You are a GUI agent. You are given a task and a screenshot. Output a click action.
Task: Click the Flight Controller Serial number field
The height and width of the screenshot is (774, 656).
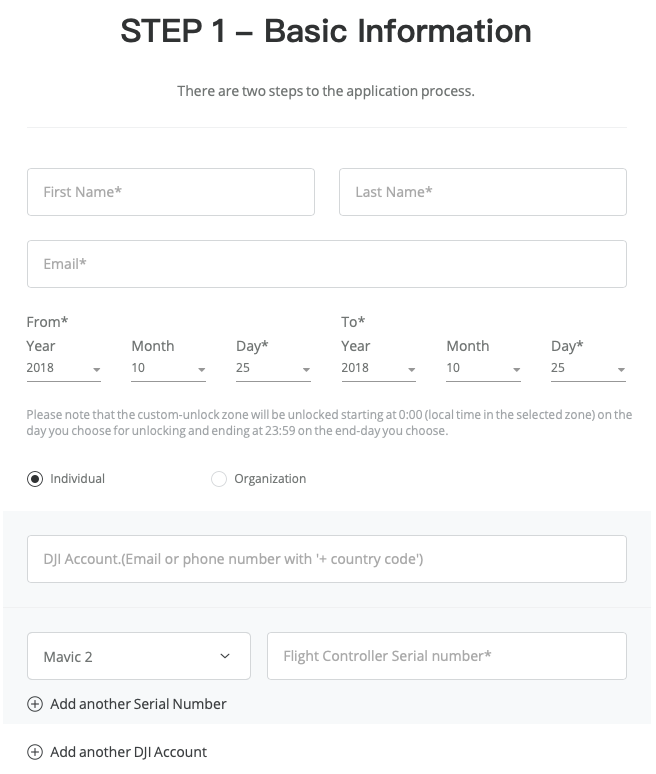(x=447, y=656)
